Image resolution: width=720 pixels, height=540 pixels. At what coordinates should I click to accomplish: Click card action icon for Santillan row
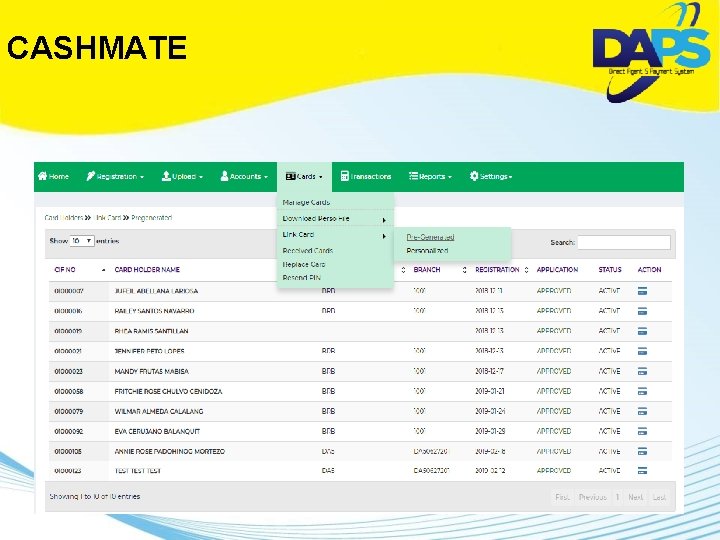[x=642, y=331]
